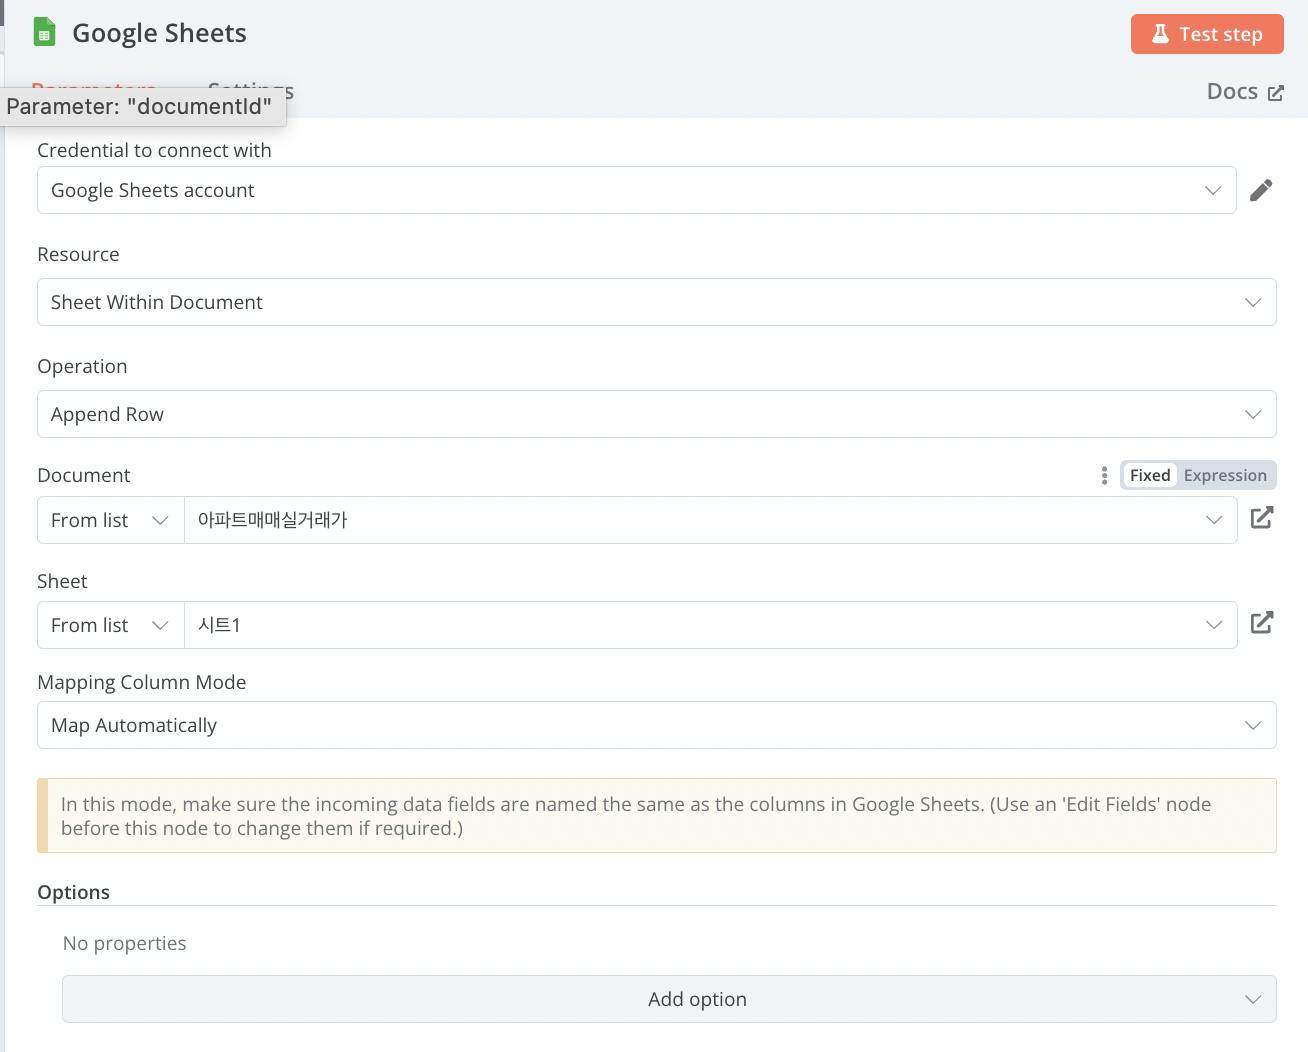Click the three-dot Document parameter menu
The height and width of the screenshot is (1052, 1308).
click(1104, 476)
